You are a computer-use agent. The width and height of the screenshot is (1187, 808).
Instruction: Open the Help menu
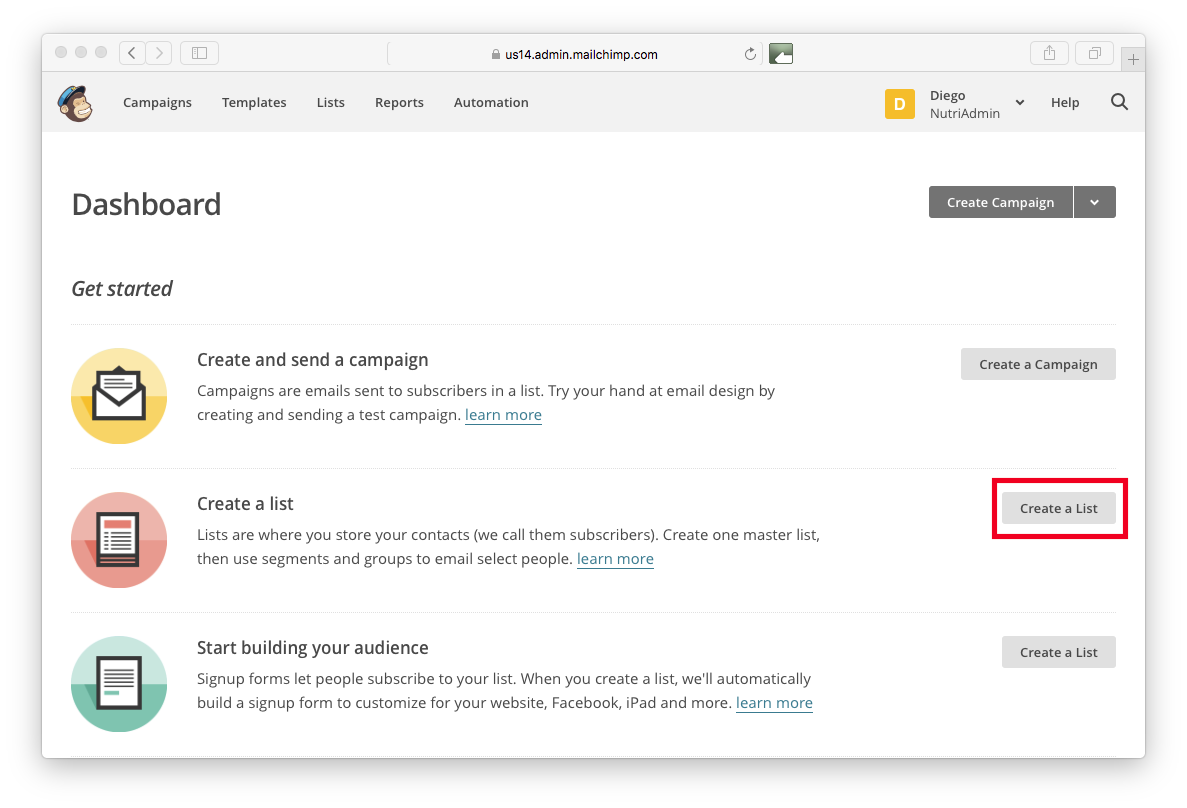1065,102
